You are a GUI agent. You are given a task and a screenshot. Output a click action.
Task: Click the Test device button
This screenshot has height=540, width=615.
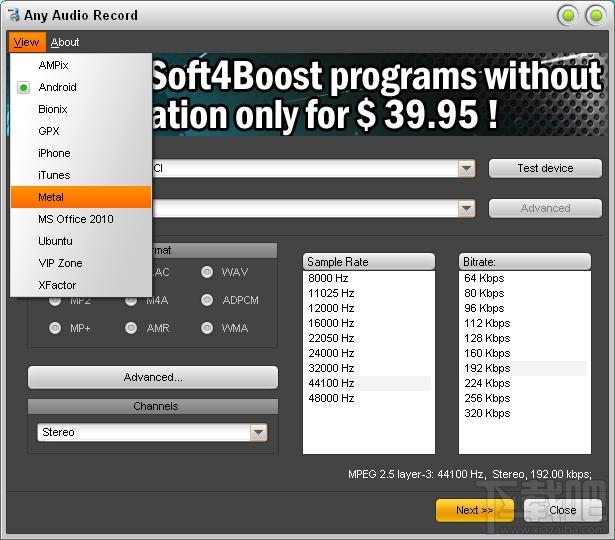tap(545, 168)
